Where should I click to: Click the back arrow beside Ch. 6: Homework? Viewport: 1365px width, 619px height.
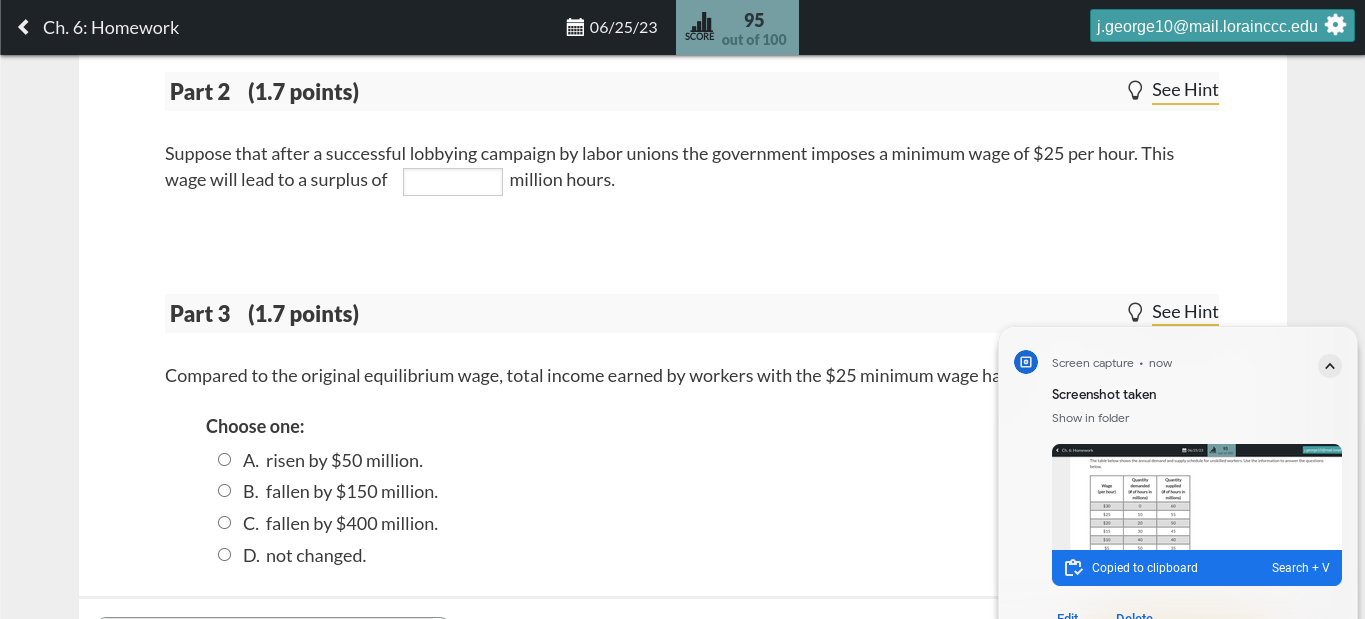[22, 27]
